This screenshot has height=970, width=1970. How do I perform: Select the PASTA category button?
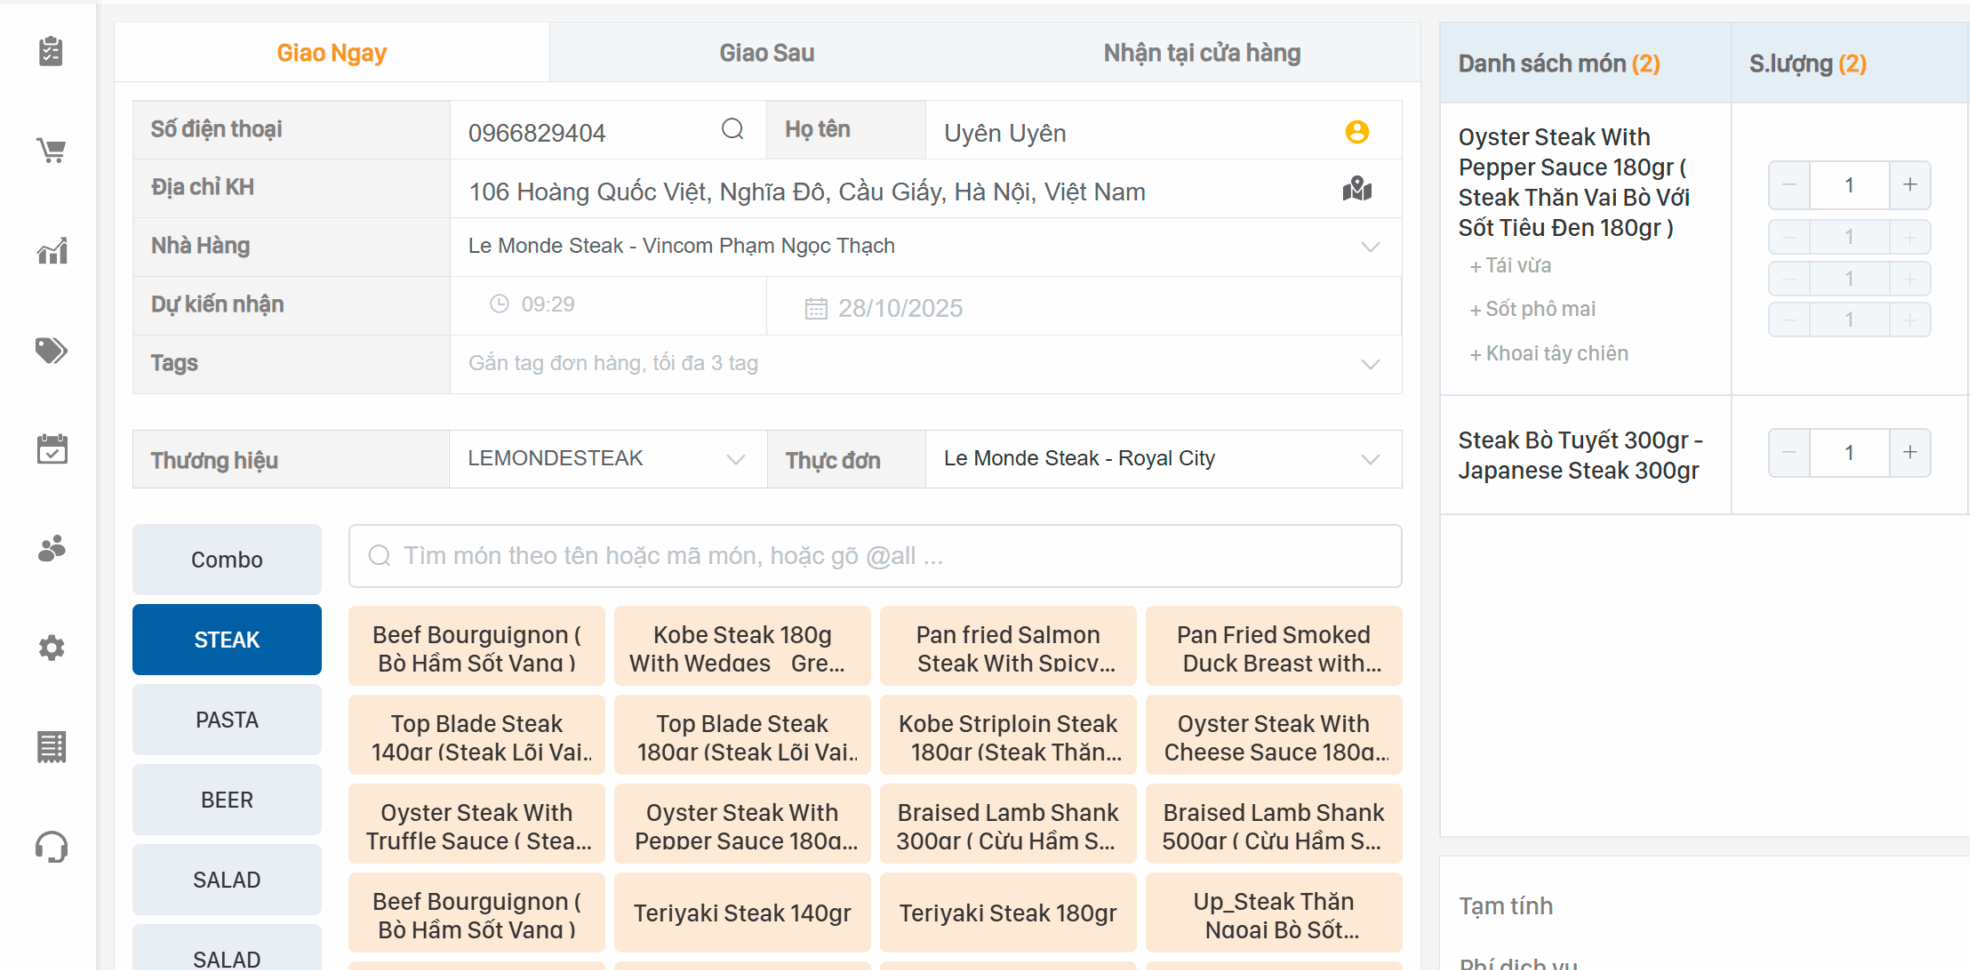227,720
